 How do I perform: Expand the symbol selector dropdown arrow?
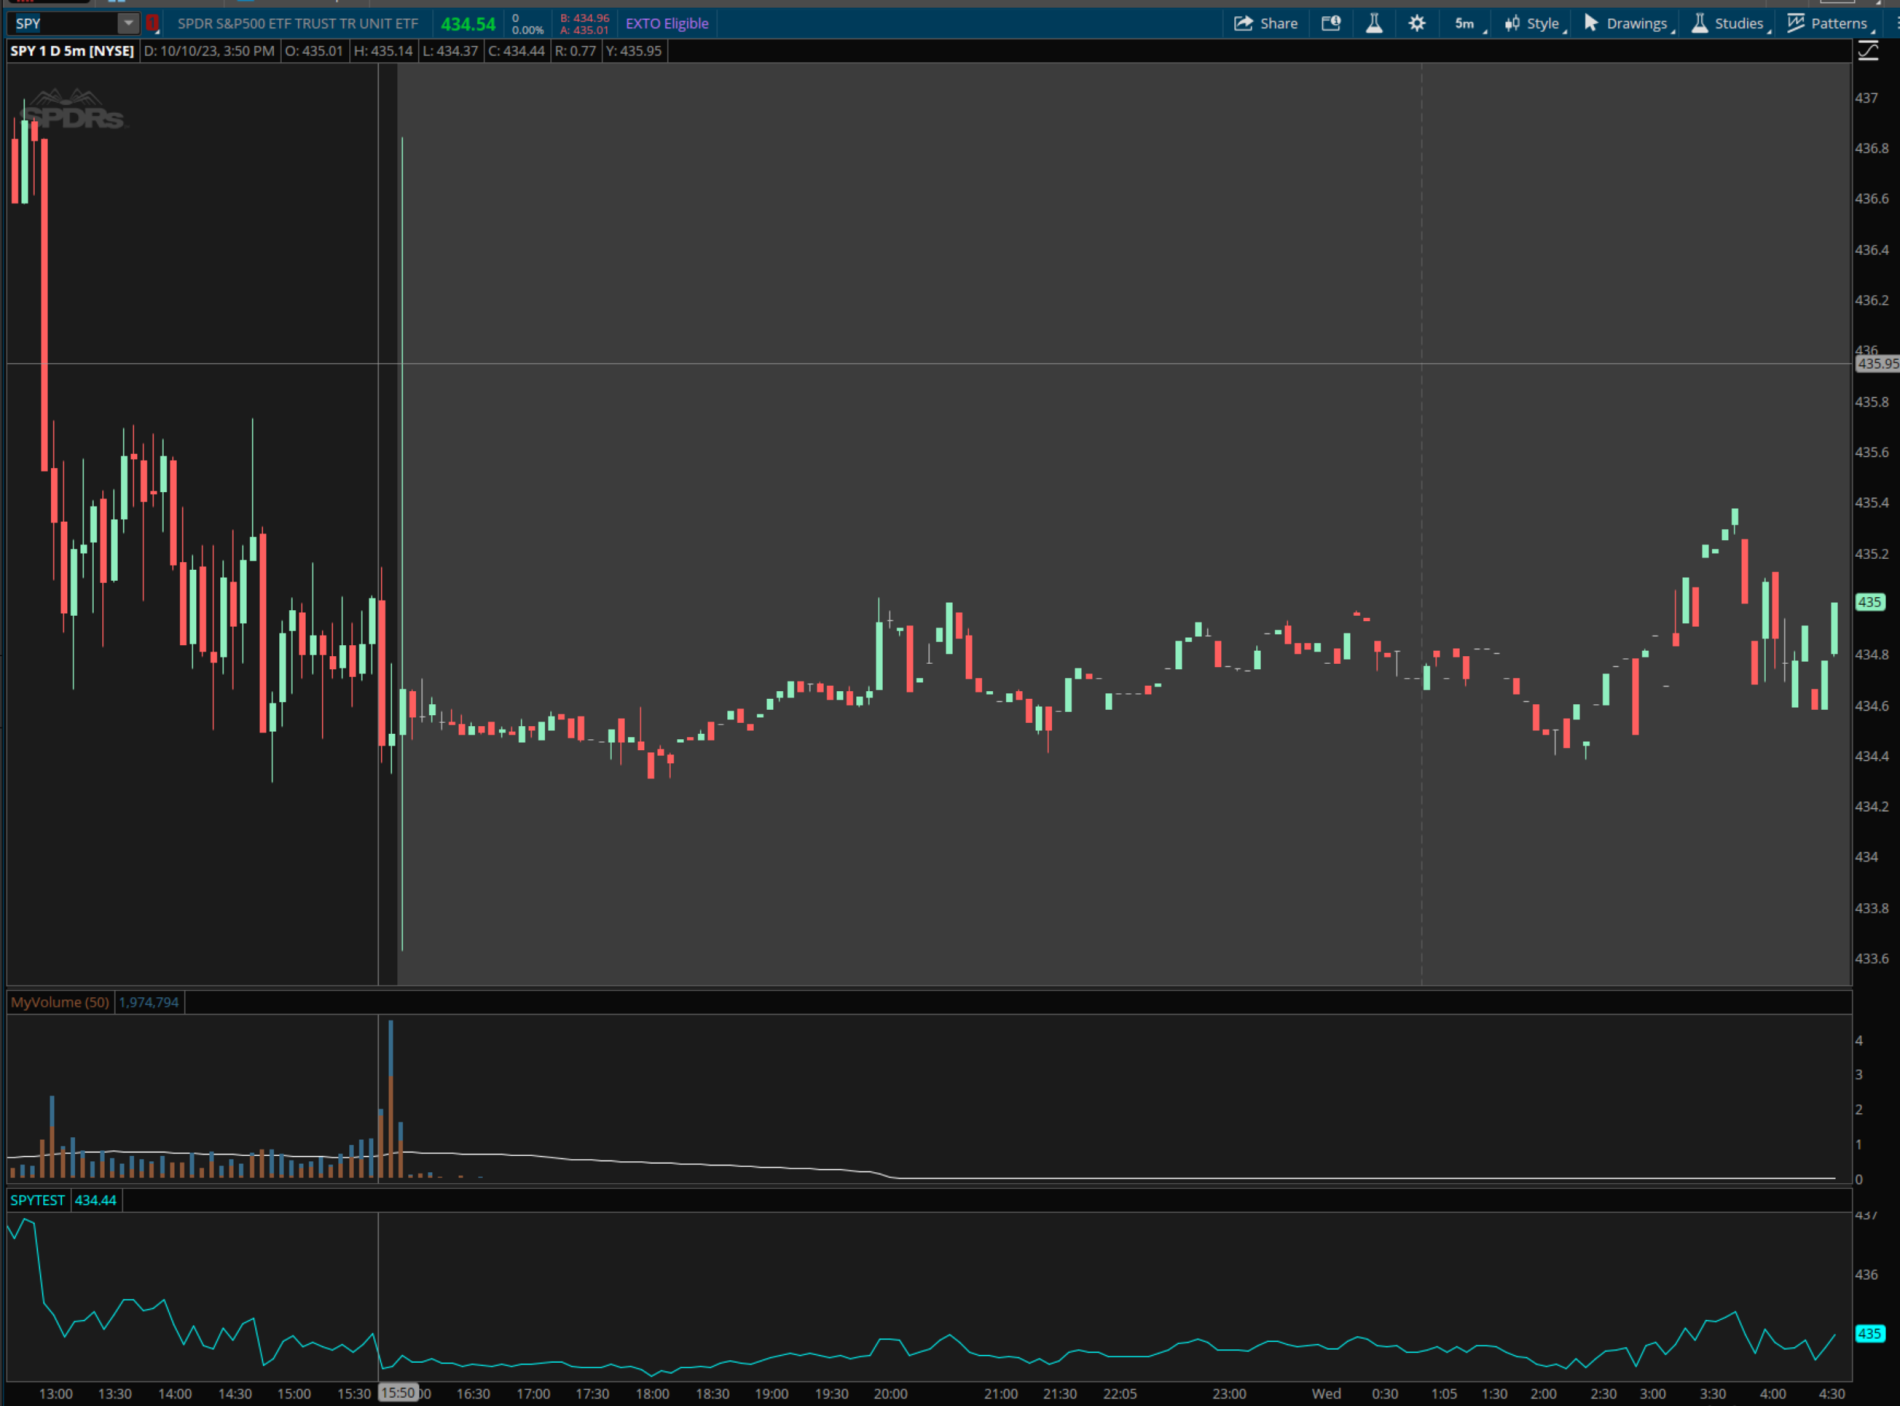128,23
